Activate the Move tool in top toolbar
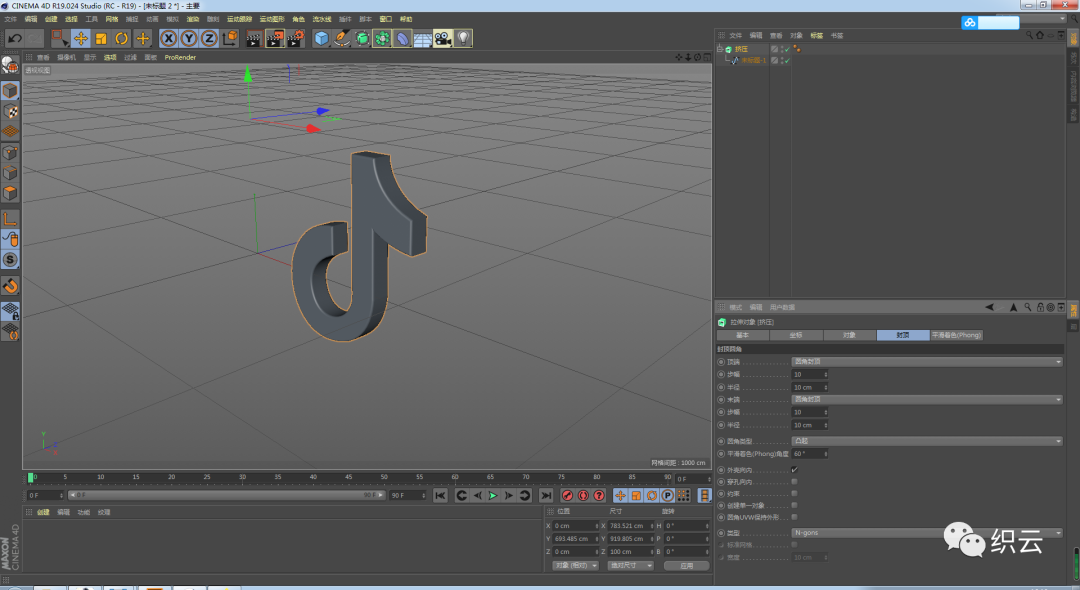 coord(81,39)
